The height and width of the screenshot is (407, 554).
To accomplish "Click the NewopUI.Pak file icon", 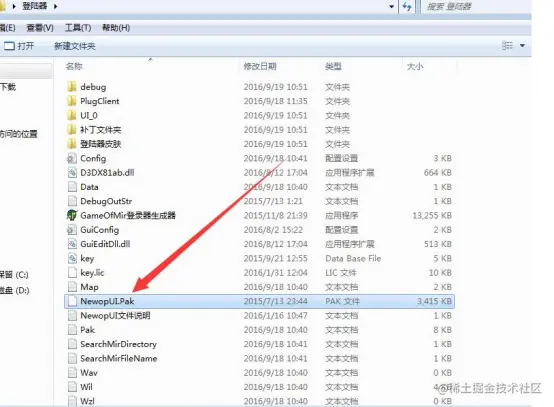I will 72,301.
